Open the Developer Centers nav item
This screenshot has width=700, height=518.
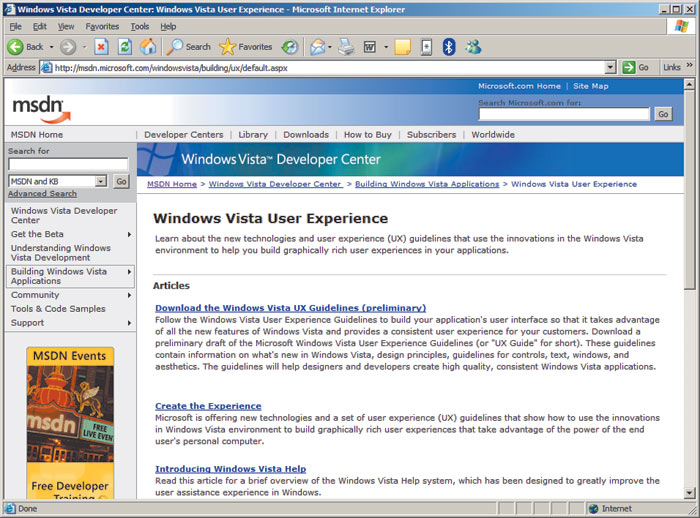[x=183, y=135]
